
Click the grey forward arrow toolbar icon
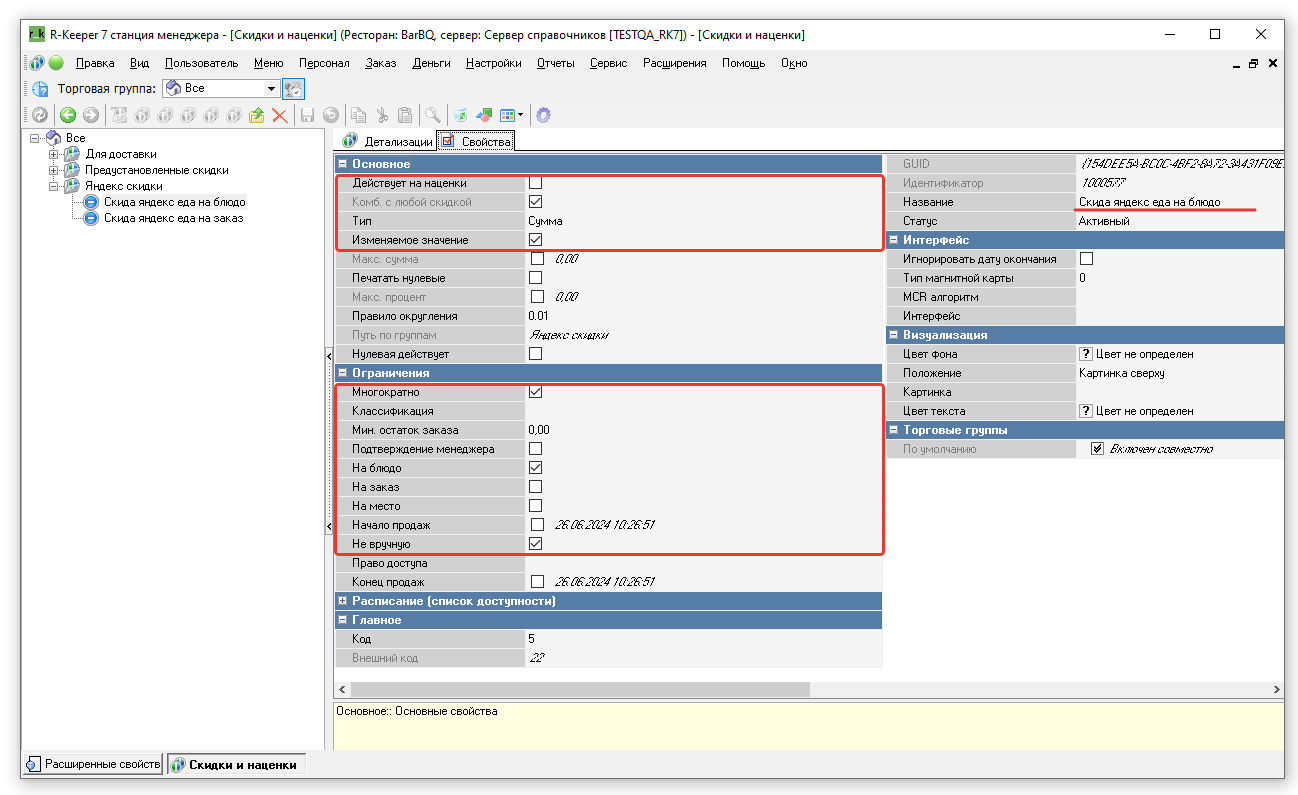[x=91, y=115]
